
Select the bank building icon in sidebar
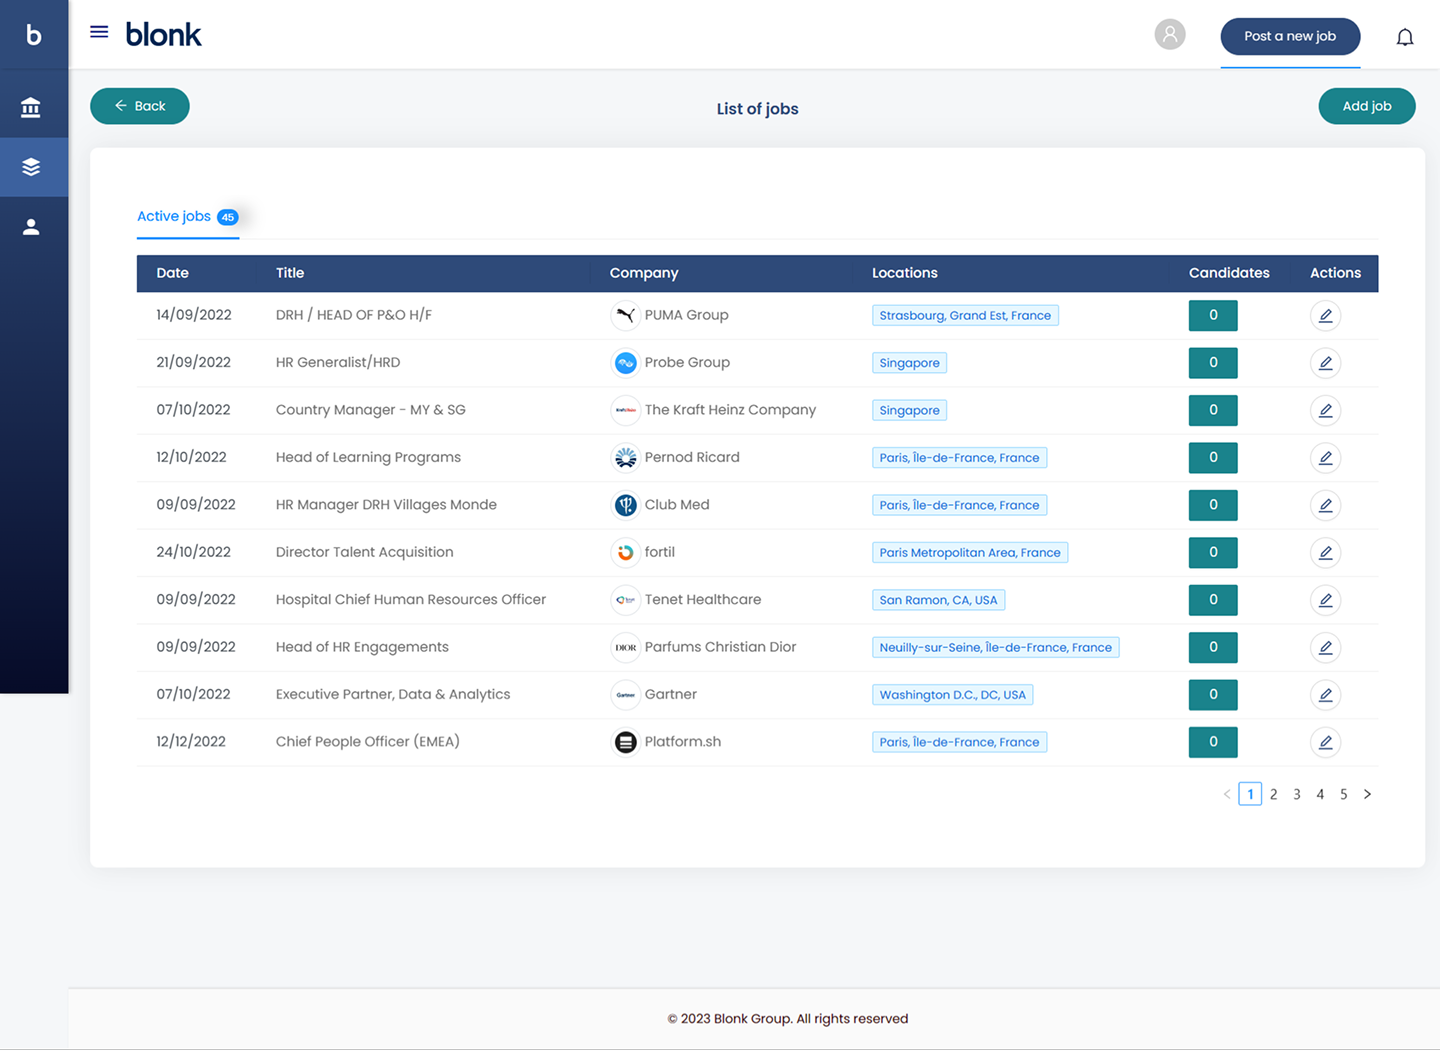[31, 107]
